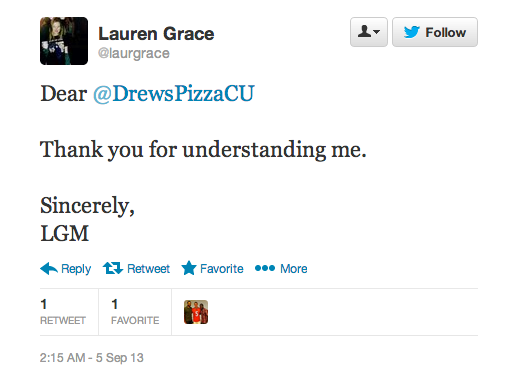Favorite this tweet via the Favorite label
Viewport: 518px width, 388px height.
[x=222, y=269]
